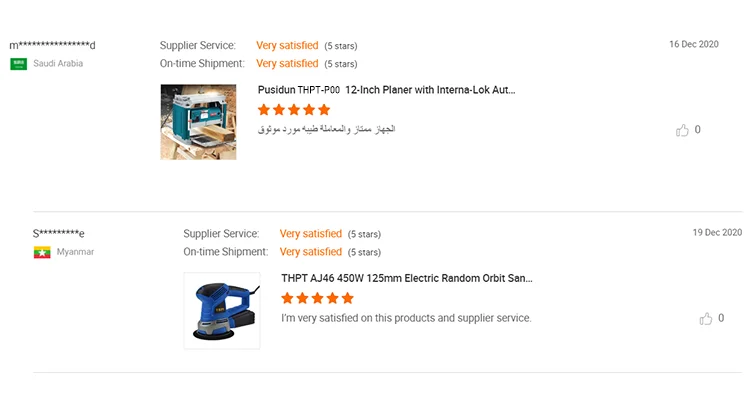The height and width of the screenshot is (400, 750).
Task: Click the Saudi Arabia flag icon
Action: click(18, 64)
